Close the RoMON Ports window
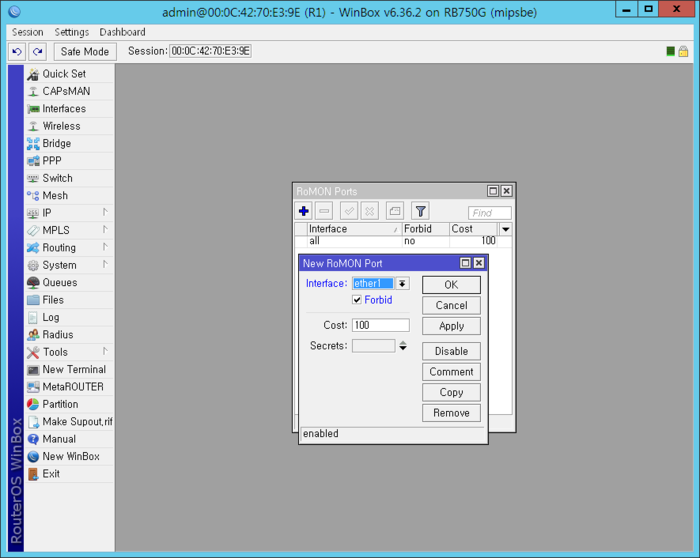This screenshot has width=700, height=558. click(x=506, y=191)
